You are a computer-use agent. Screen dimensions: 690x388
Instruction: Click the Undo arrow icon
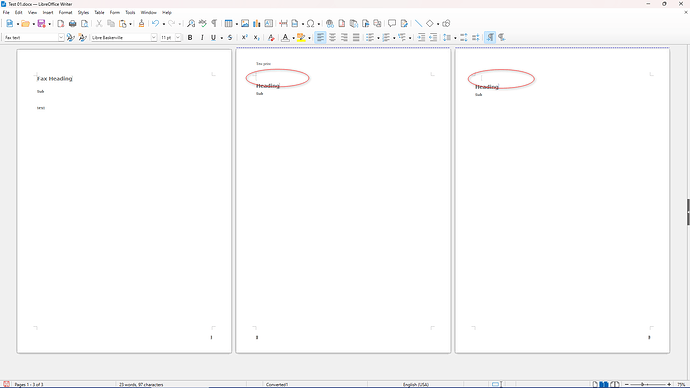(156, 24)
